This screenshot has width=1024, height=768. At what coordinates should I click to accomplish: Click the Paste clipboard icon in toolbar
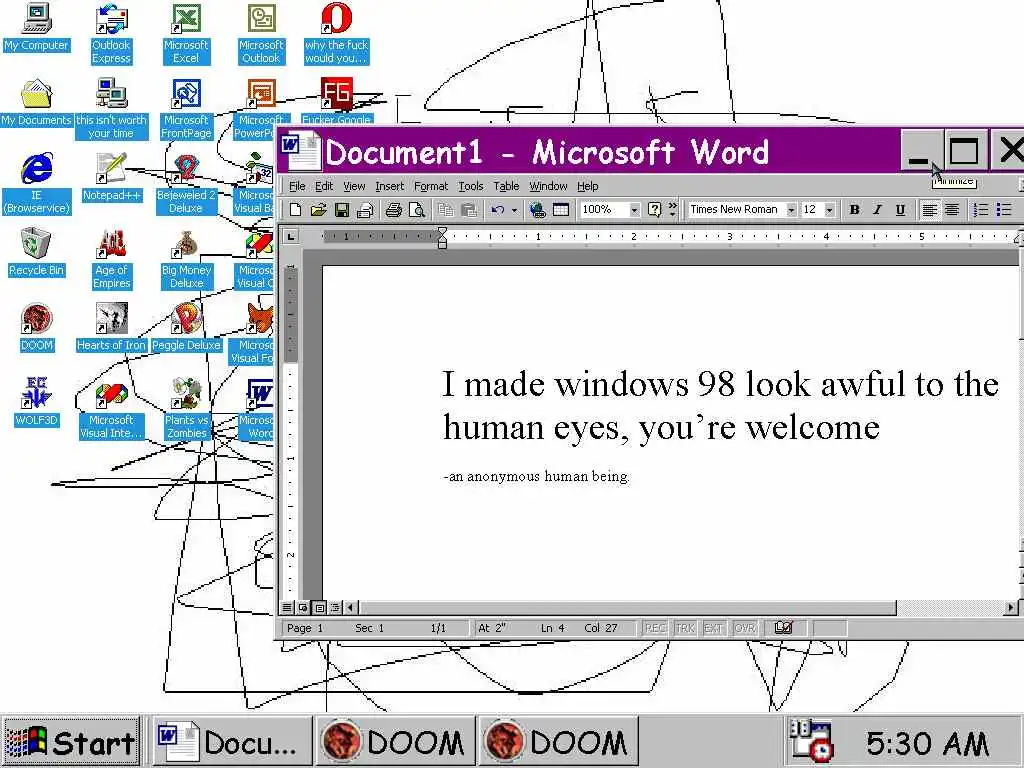point(469,210)
